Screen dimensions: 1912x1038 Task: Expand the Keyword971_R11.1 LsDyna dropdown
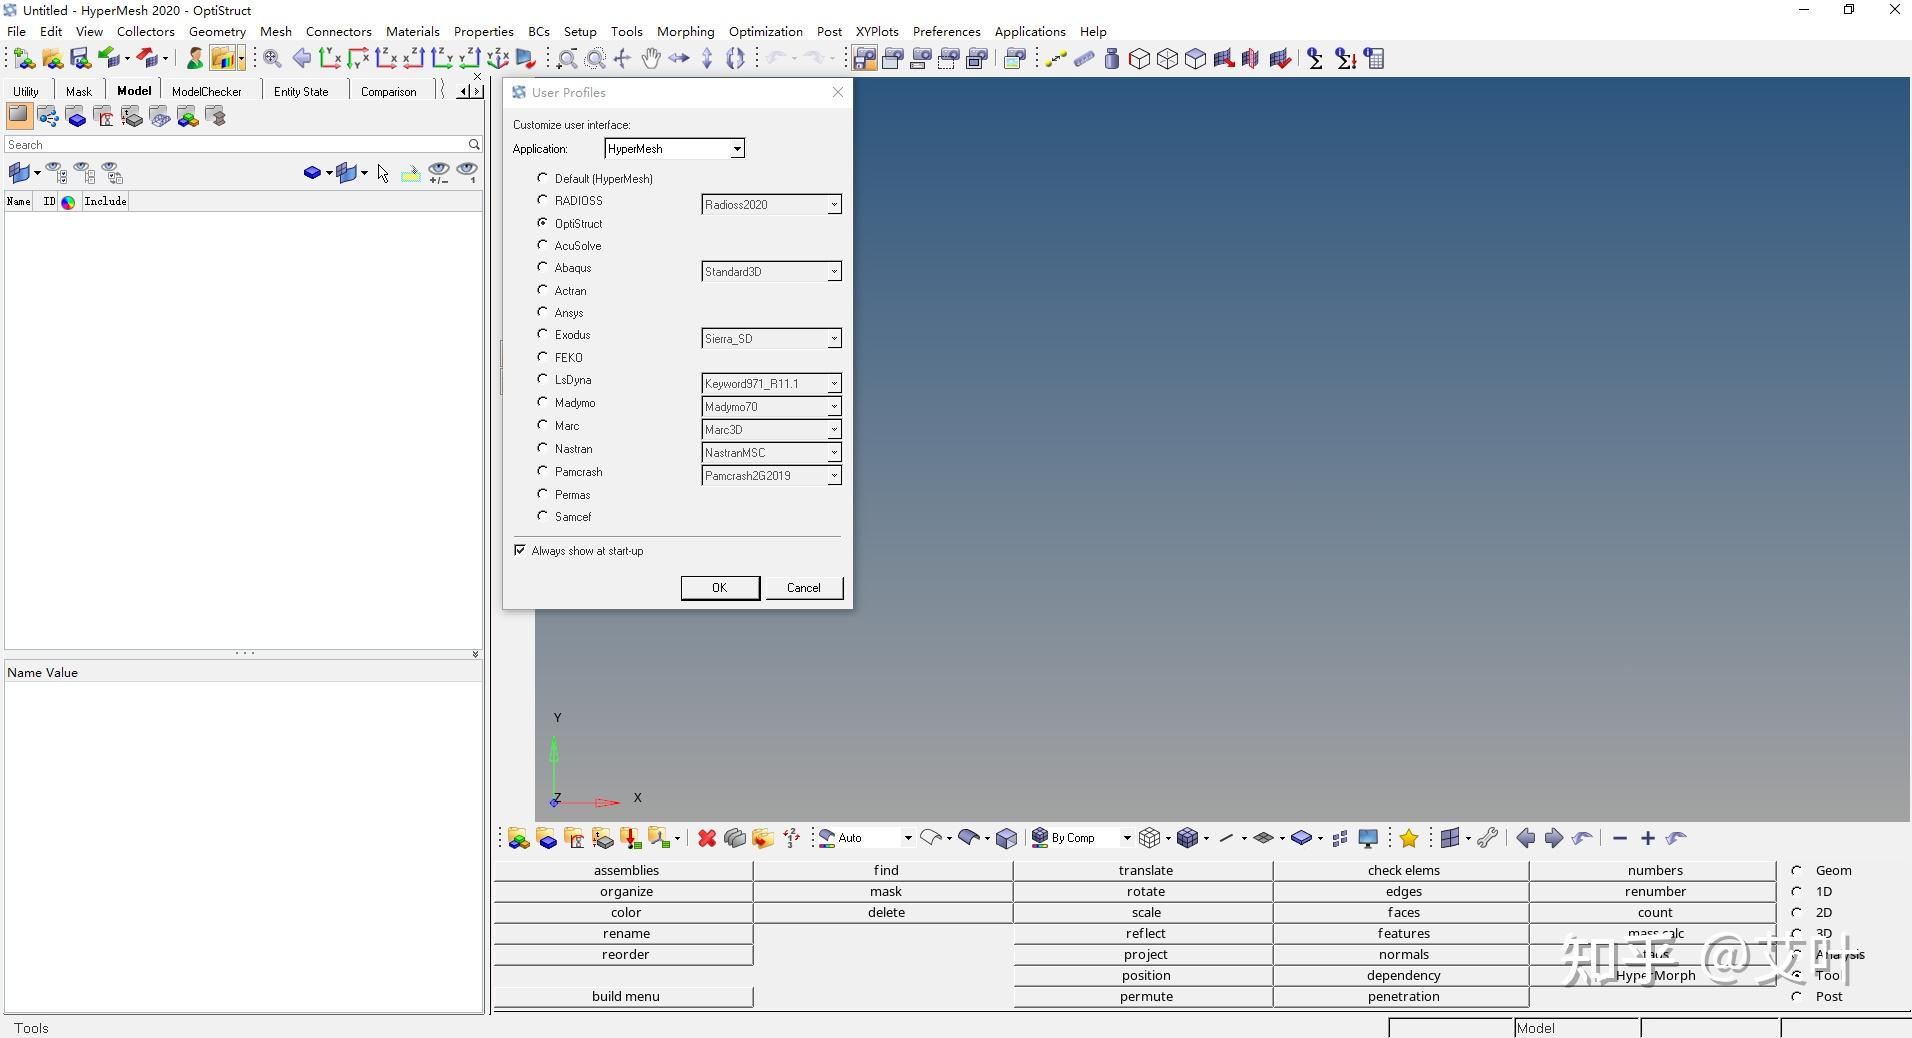tap(833, 384)
